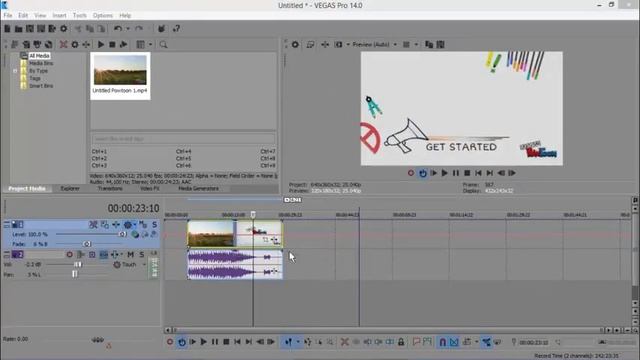
Task: Toggle Lock Envelopes to Events padlock
Action: 401,342
